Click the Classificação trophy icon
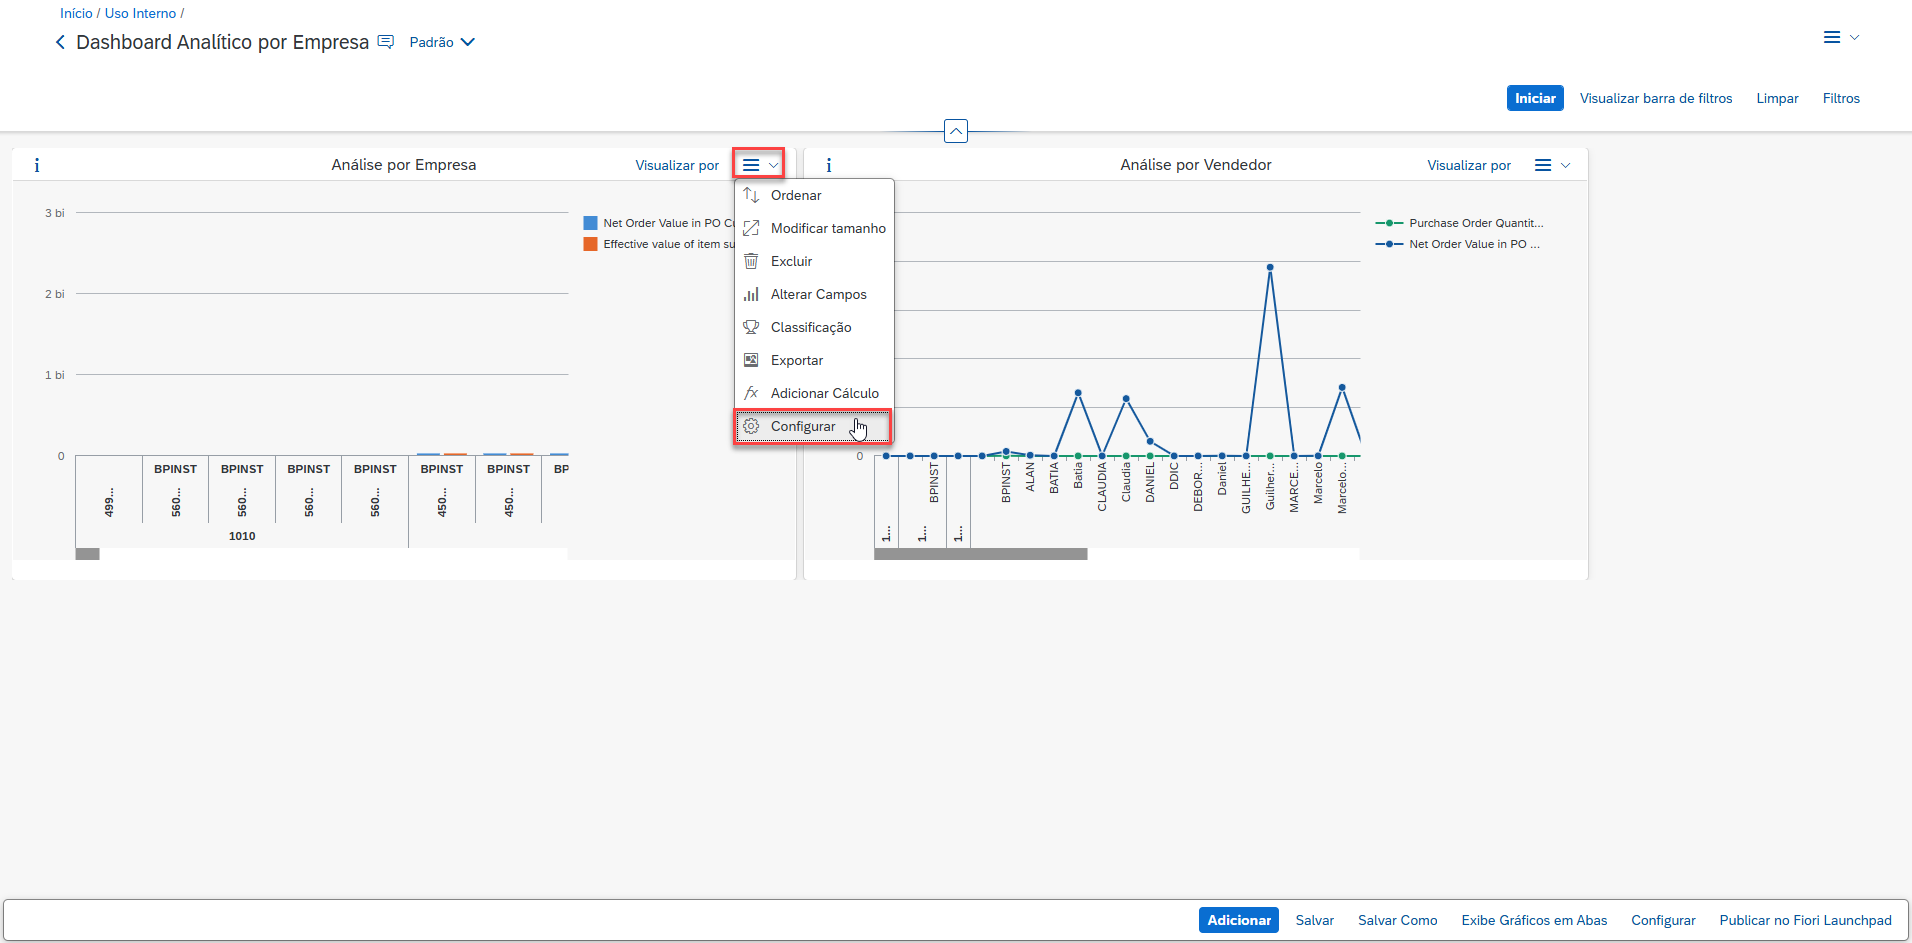The width and height of the screenshot is (1912, 943). pyautogui.click(x=751, y=327)
